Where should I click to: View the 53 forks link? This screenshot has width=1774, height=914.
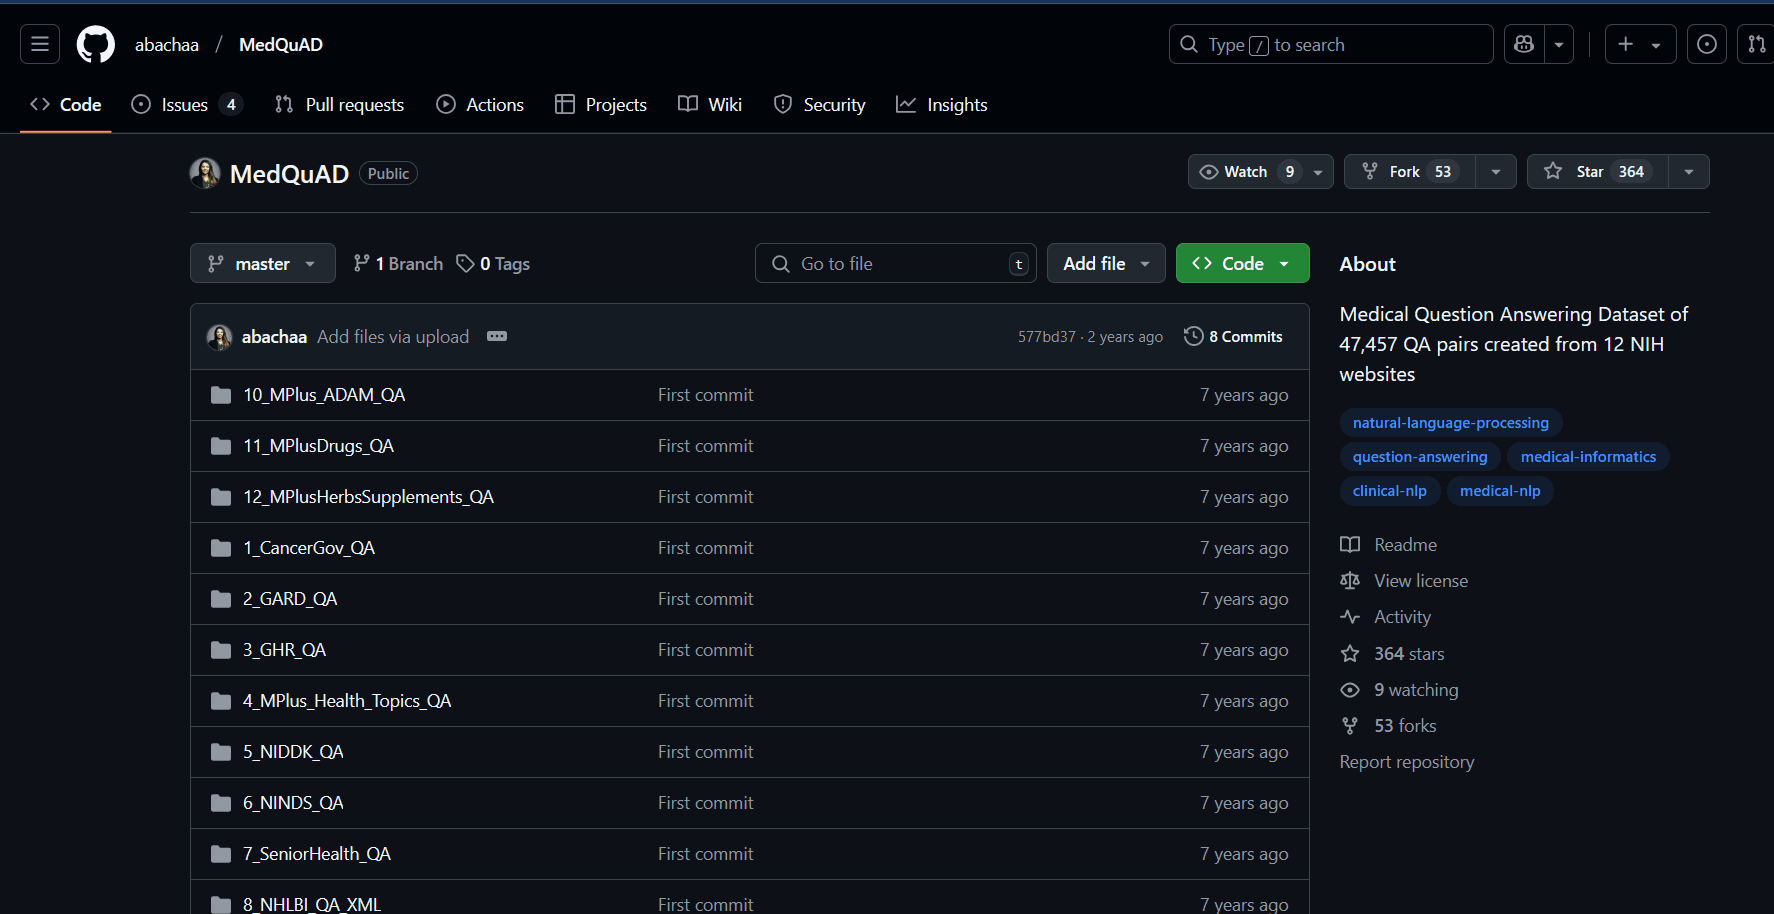coord(1388,725)
